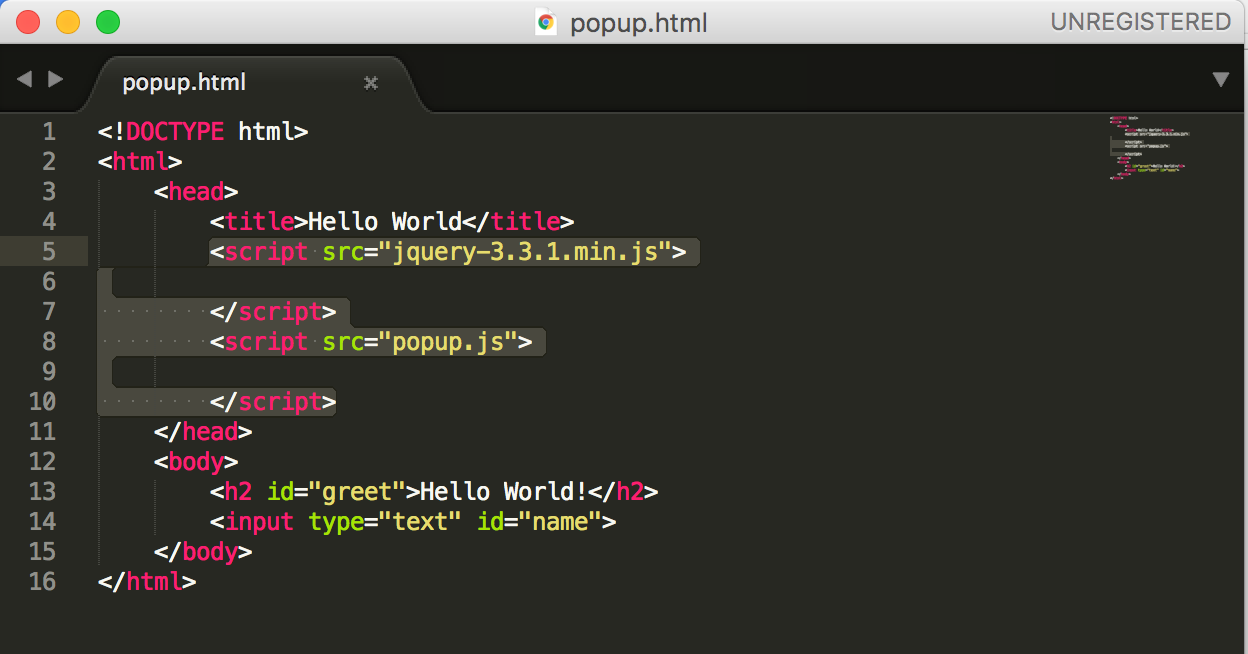Viewport: 1248px width, 654px height.
Task: Click the "greet" id string on line 13
Action: [x=357, y=492]
